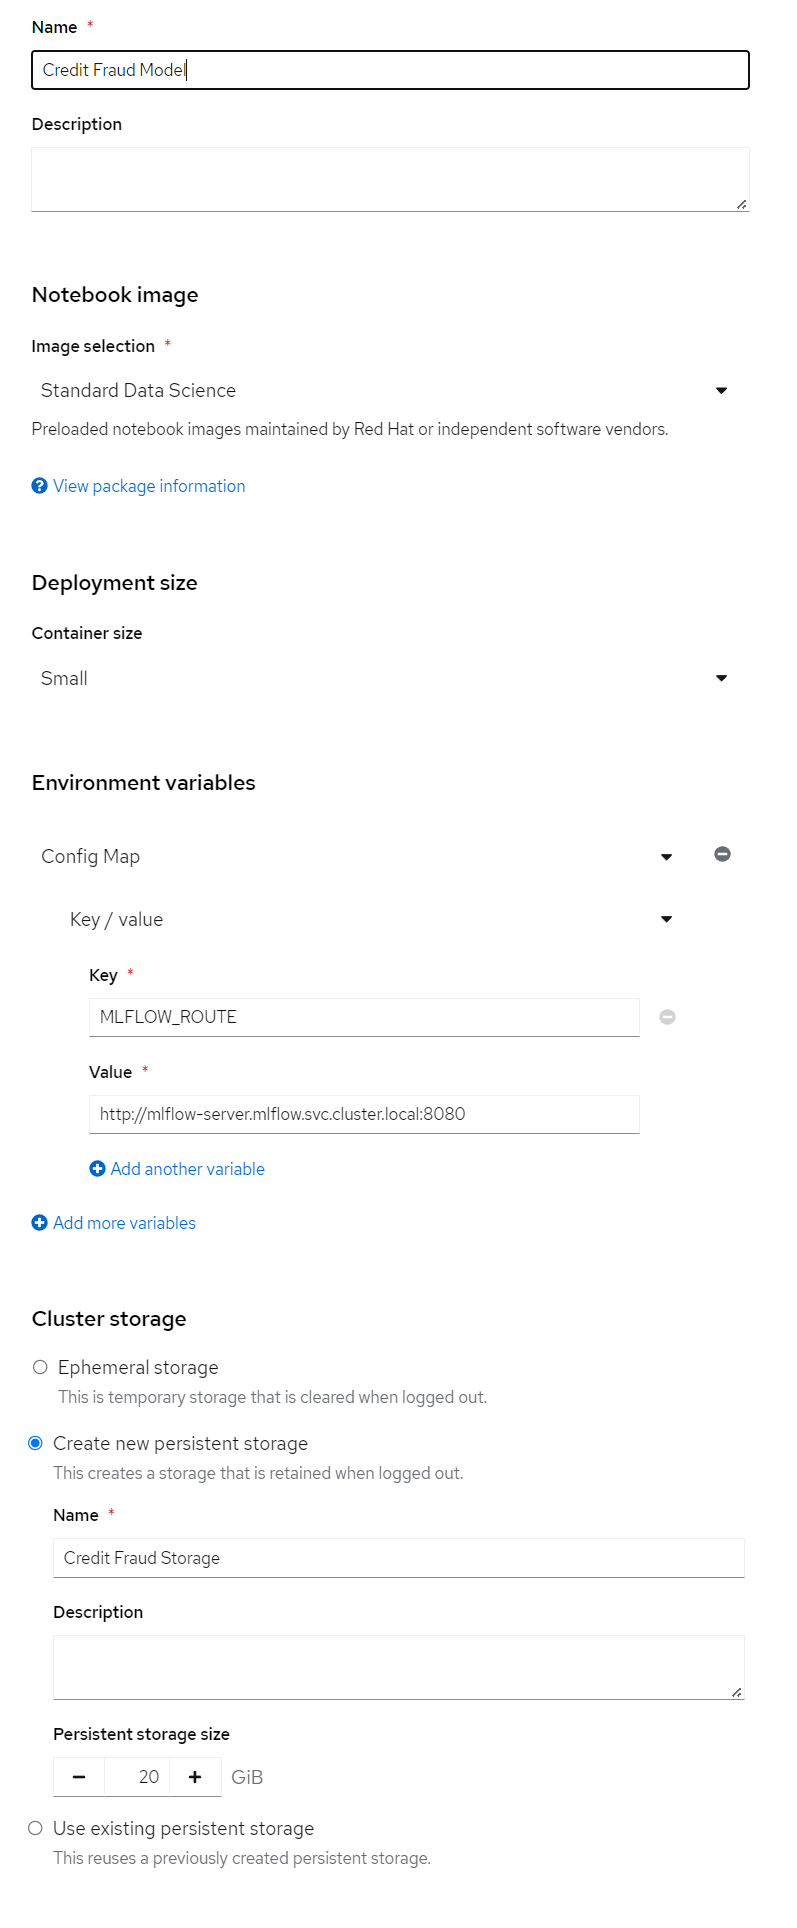The width and height of the screenshot is (797, 1928).
Task: Open the View package information link
Action: pyautogui.click(x=149, y=486)
